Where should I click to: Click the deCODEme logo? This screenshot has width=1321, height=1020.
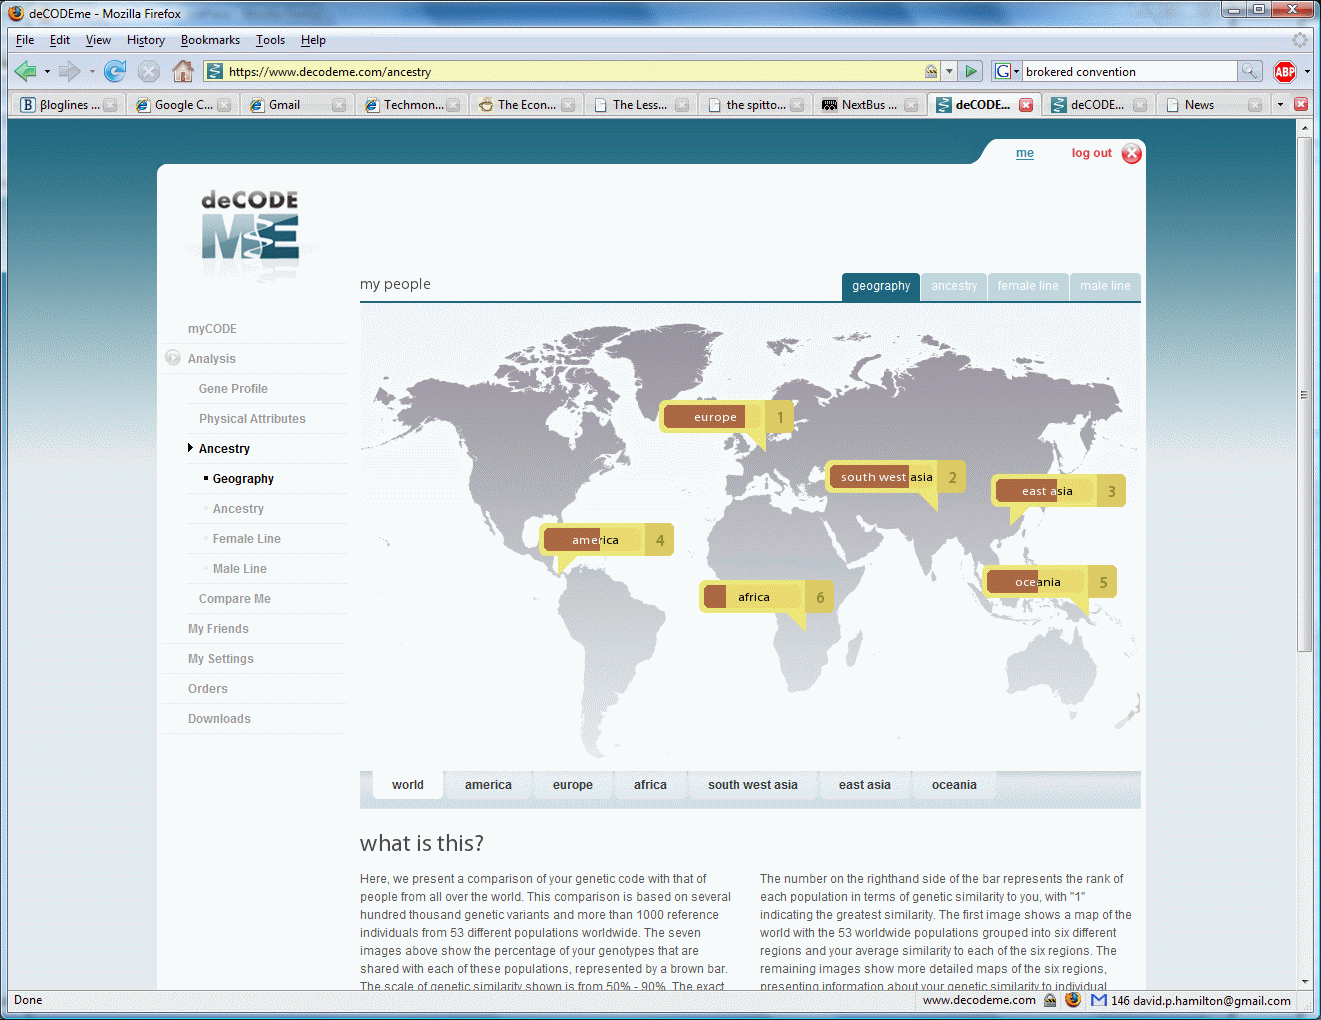pos(250,228)
